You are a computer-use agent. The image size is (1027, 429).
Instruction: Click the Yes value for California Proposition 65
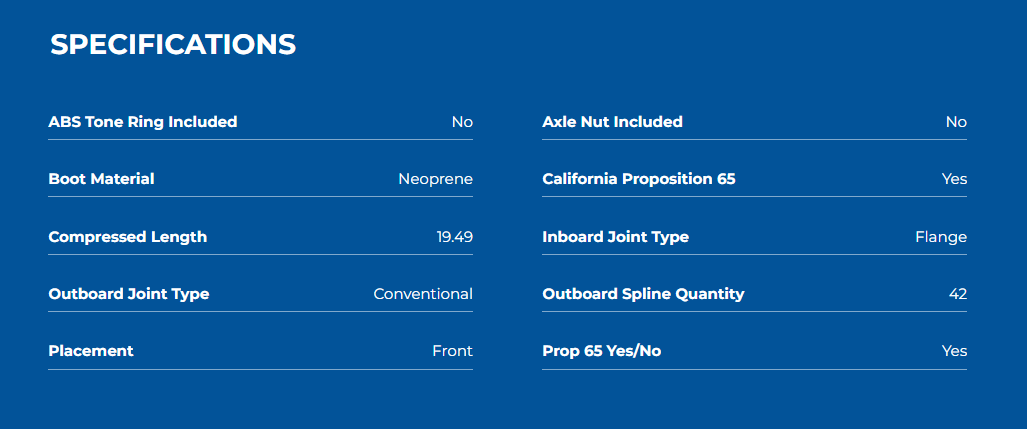click(x=954, y=179)
